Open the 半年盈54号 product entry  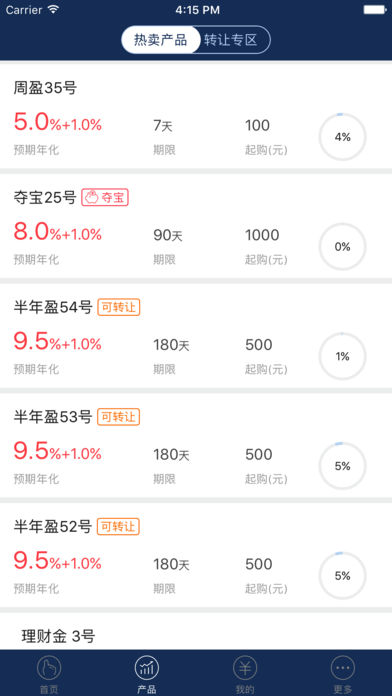pyautogui.click(x=196, y=336)
